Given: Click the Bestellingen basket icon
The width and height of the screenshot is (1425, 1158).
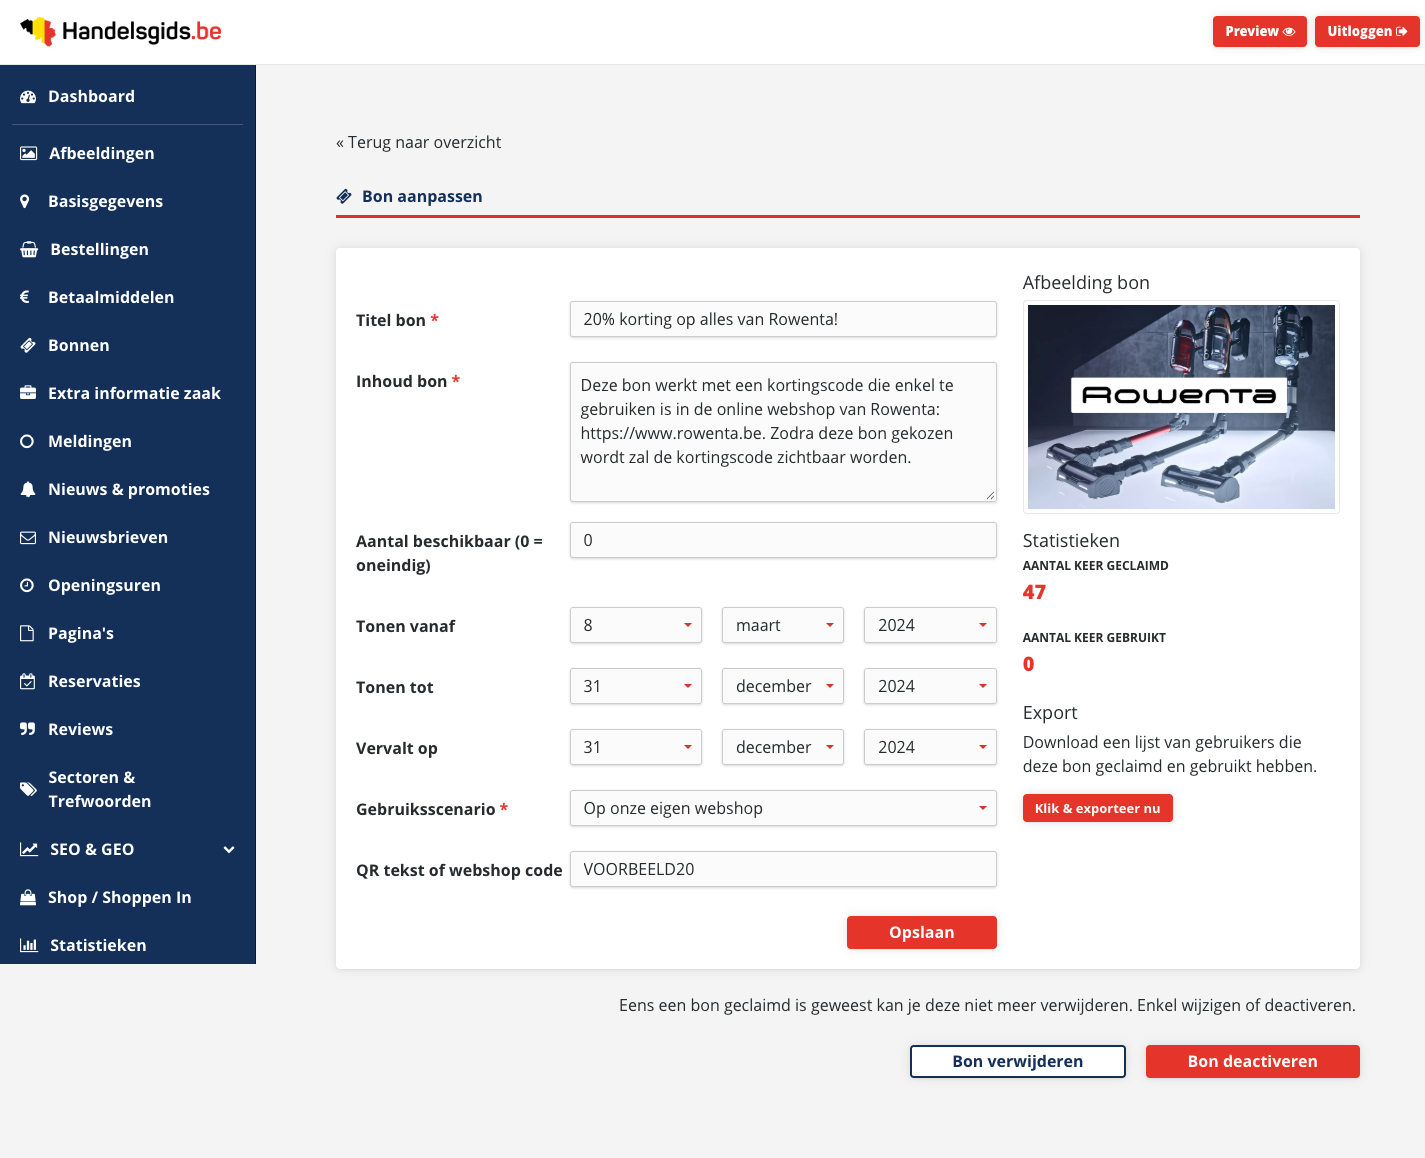Looking at the screenshot, I should click(29, 249).
